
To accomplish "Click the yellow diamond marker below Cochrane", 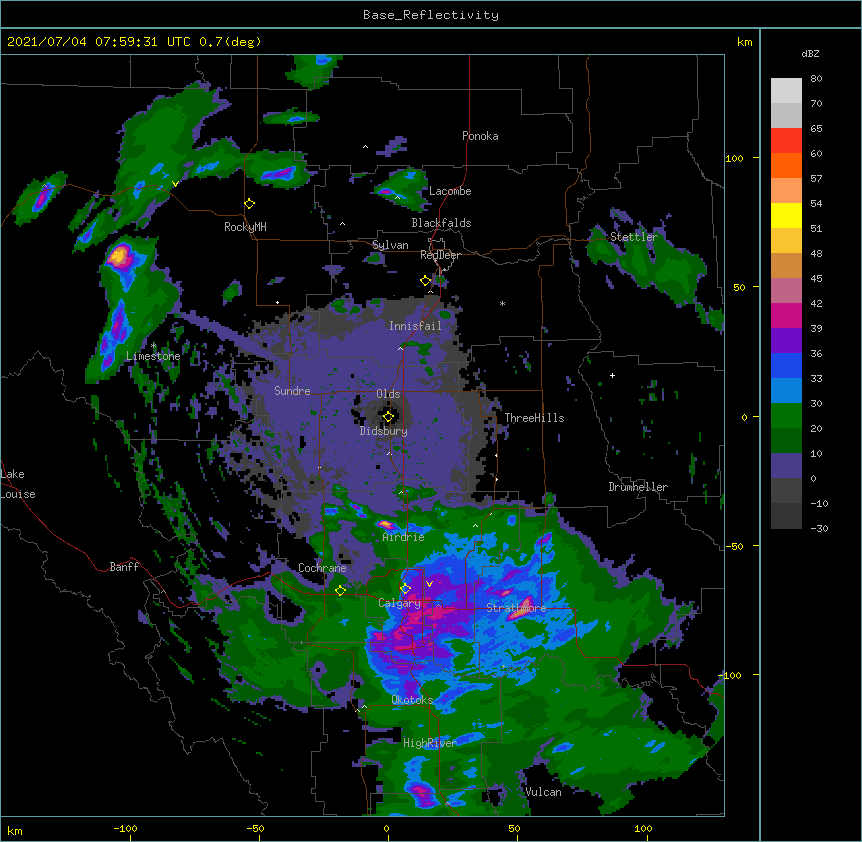I will tap(341, 590).
